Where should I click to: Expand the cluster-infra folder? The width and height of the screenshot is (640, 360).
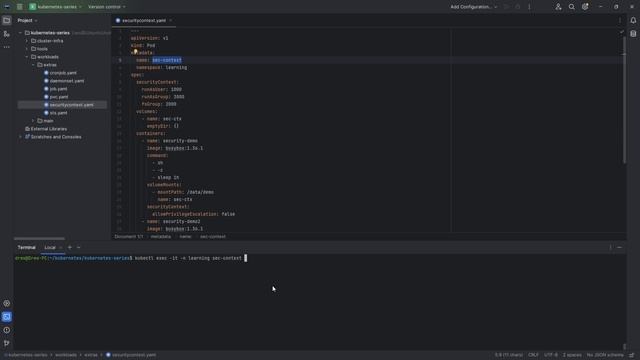[27, 41]
